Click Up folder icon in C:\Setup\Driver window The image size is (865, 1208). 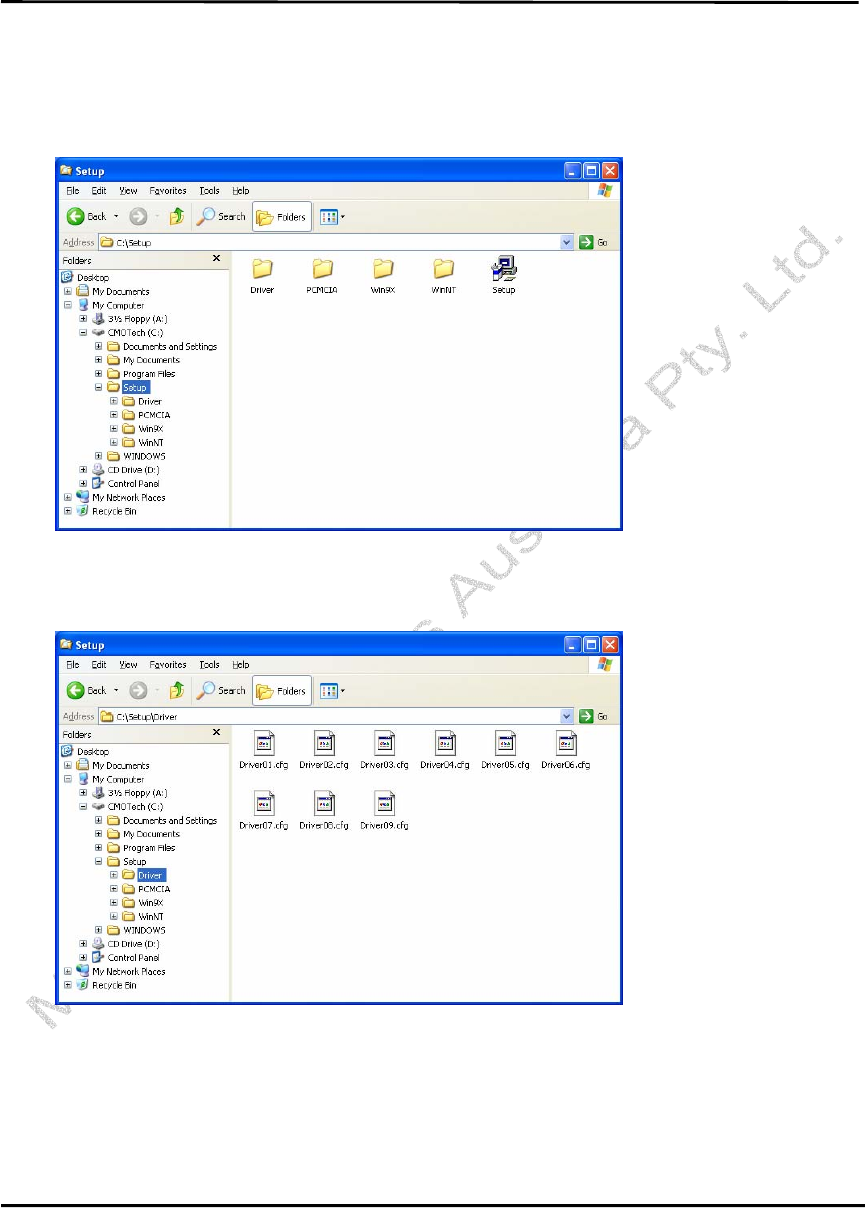(177, 690)
